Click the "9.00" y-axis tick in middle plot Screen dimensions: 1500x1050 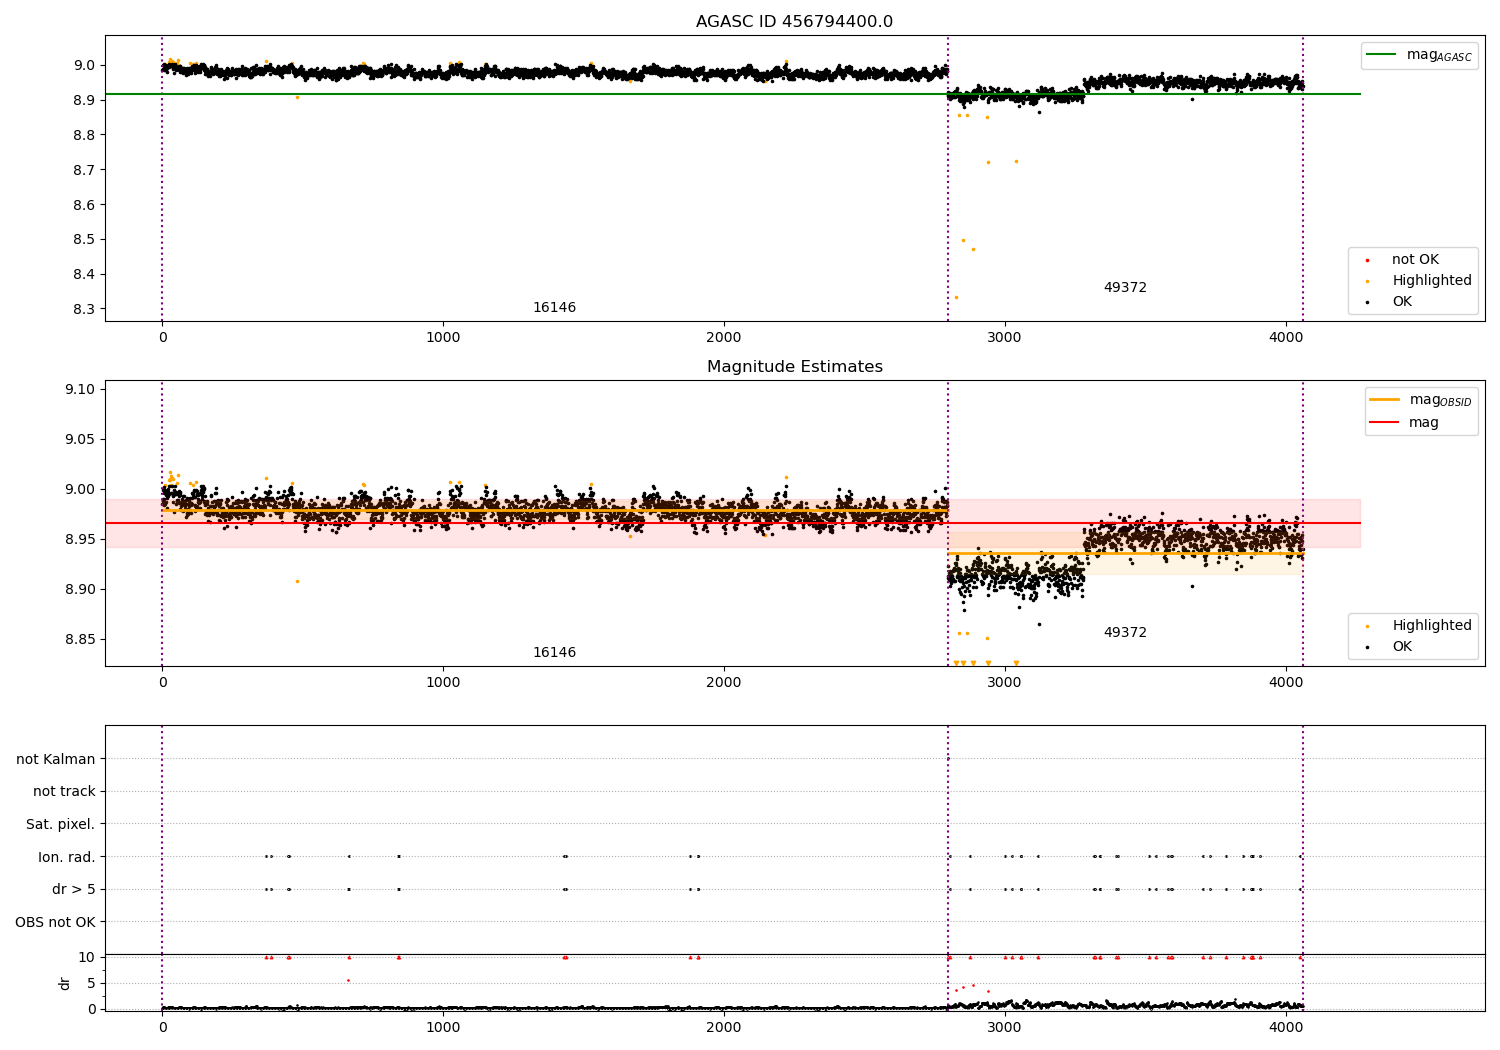click(79, 490)
